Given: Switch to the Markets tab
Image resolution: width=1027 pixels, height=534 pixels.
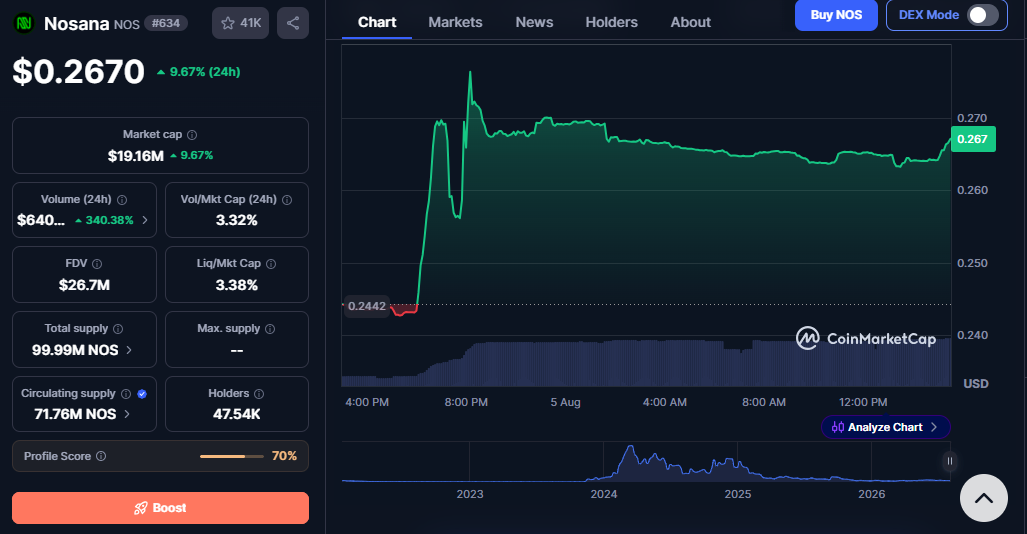Looking at the screenshot, I should [x=455, y=22].
